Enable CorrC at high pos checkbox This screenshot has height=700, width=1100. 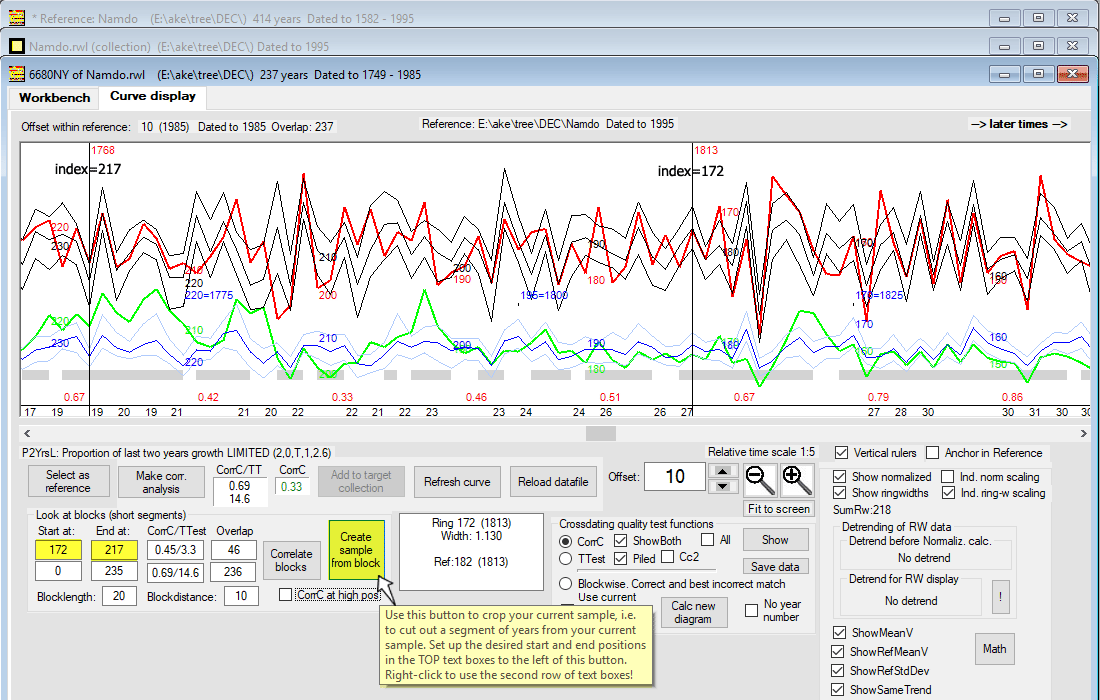[x=286, y=595]
